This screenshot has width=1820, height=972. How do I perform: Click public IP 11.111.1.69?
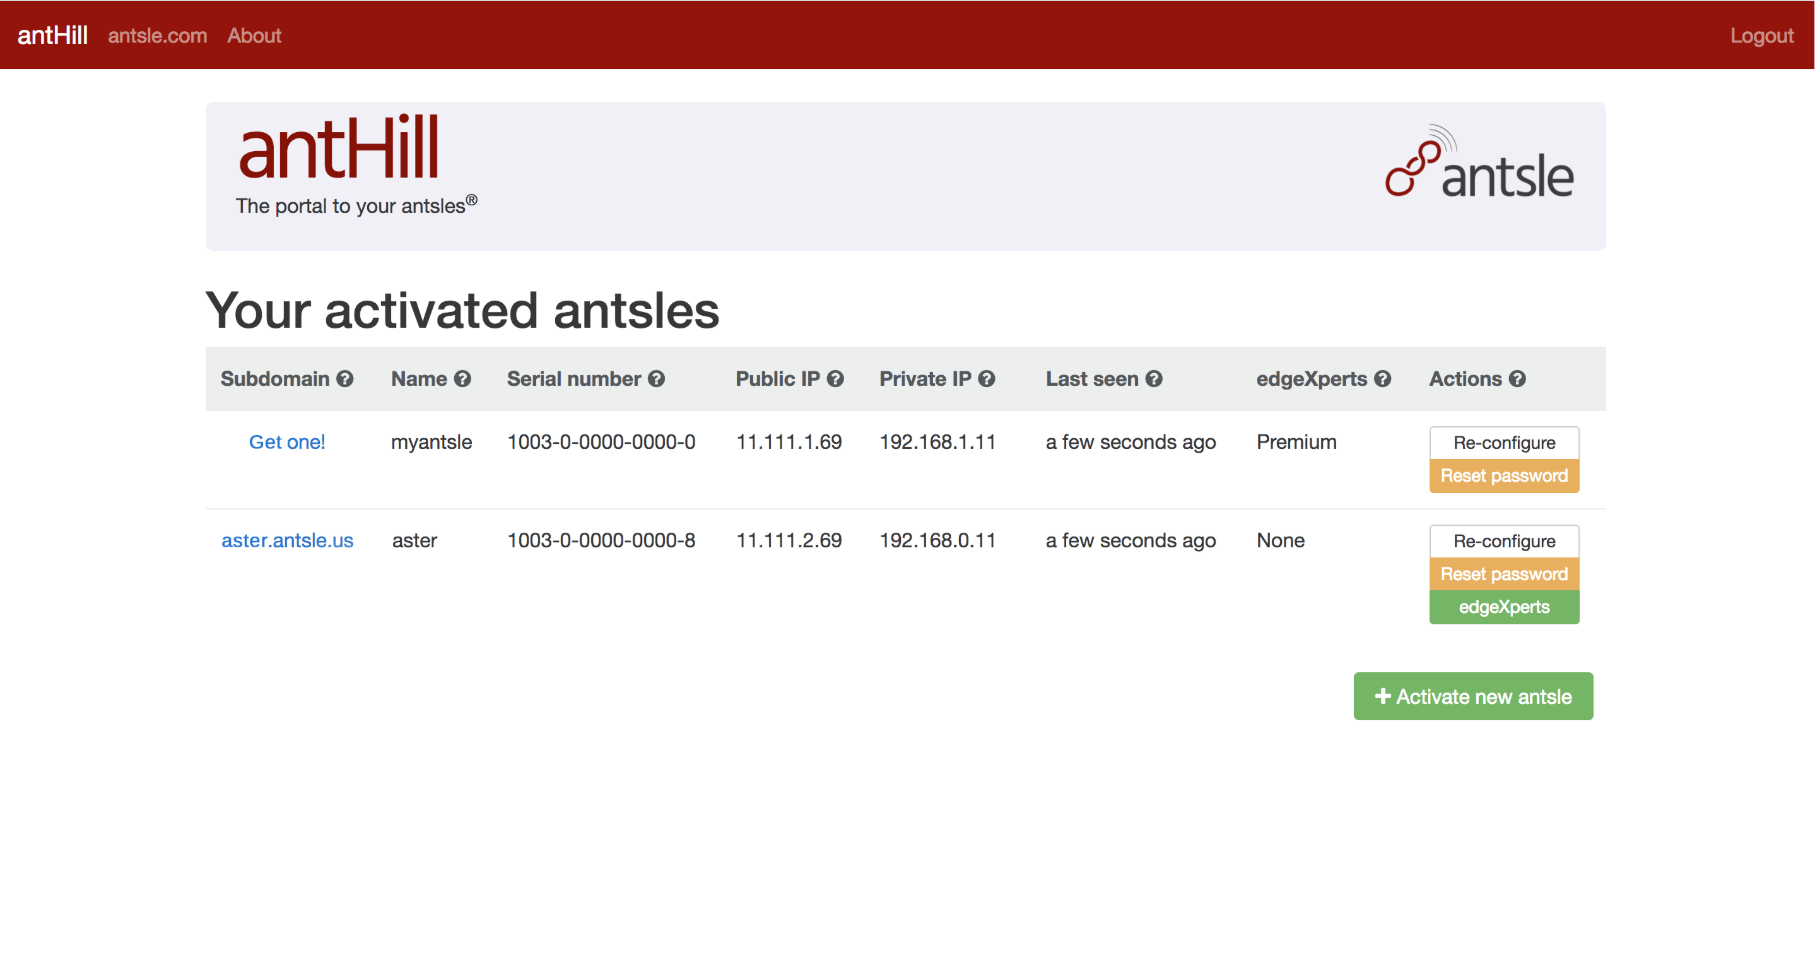pyautogui.click(x=789, y=442)
